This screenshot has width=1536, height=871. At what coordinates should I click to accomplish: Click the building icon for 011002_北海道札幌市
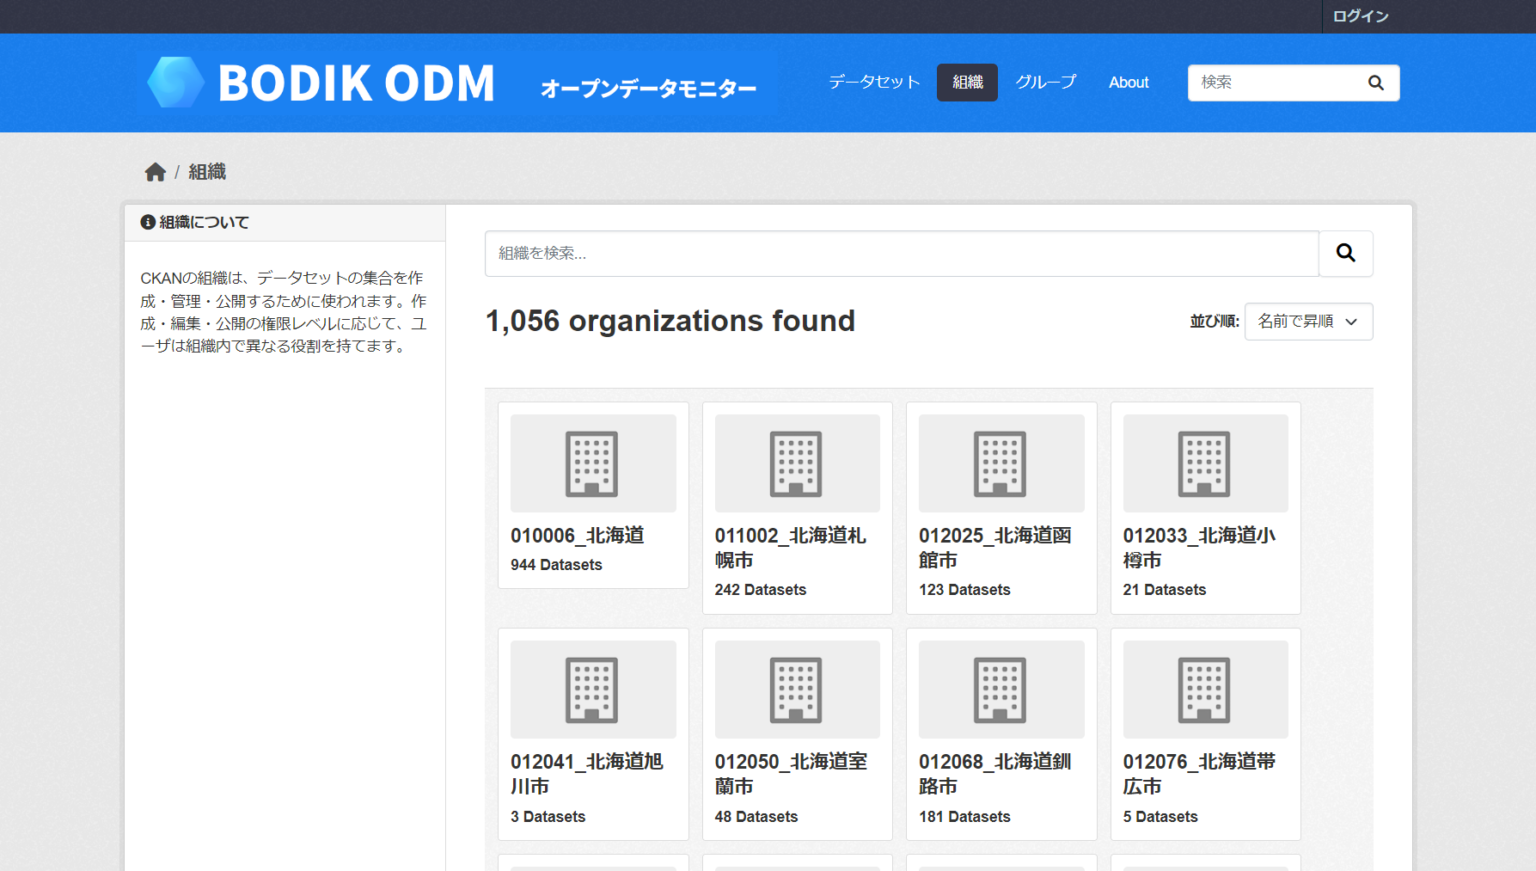click(797, 462)
